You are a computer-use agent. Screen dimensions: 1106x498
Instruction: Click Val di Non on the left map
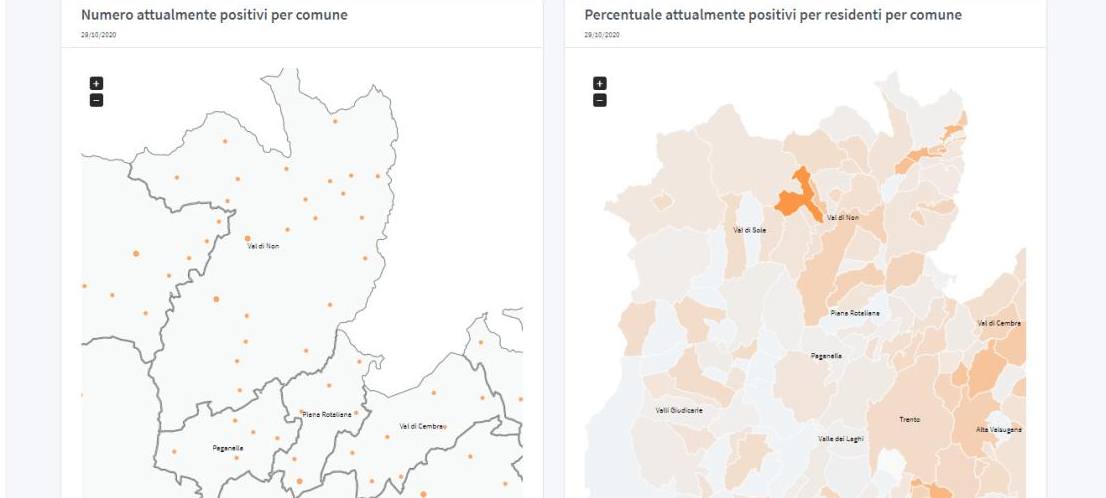point(263,245)
